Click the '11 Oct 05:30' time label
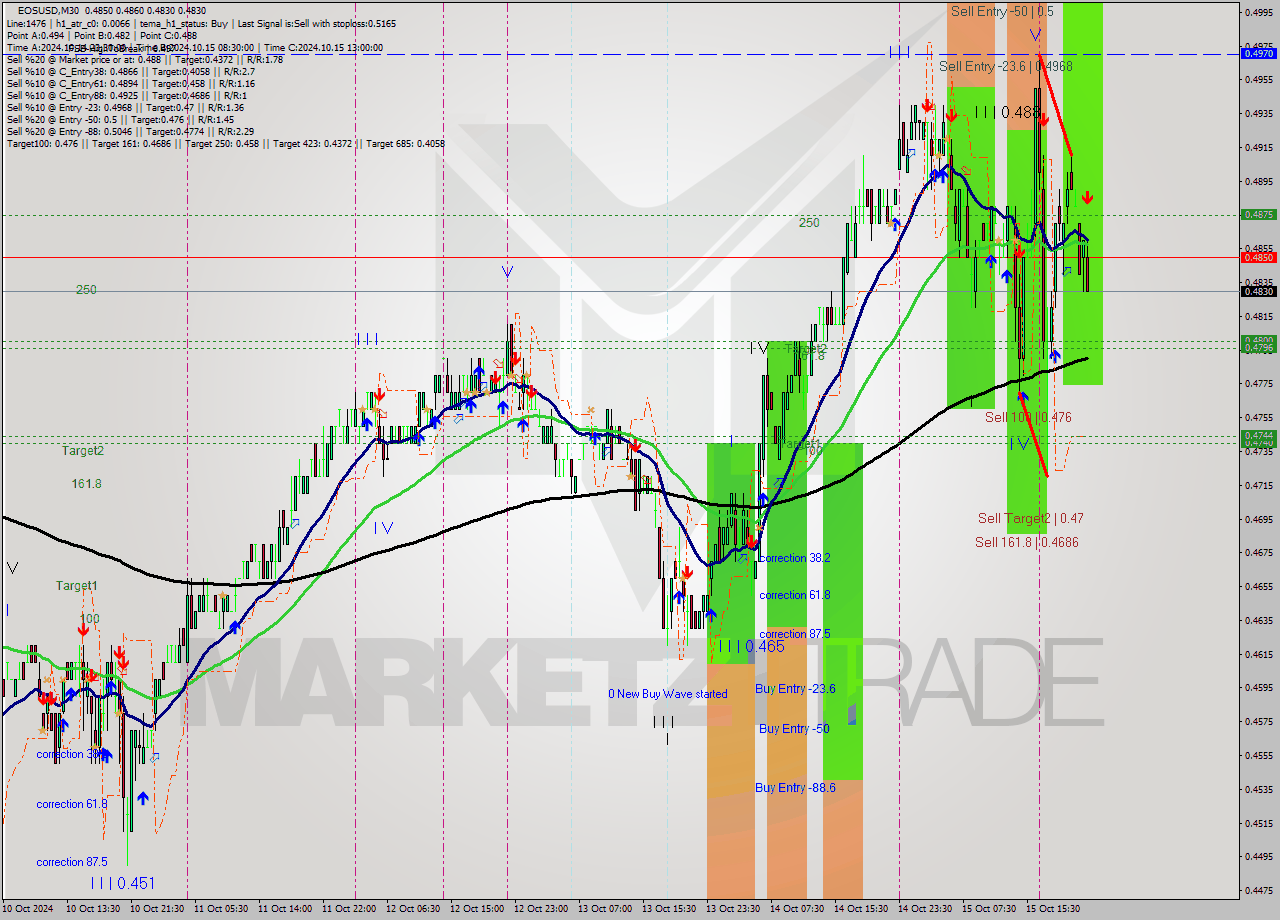This screenshot has width=1280, height=920. (x=219, y=909)
